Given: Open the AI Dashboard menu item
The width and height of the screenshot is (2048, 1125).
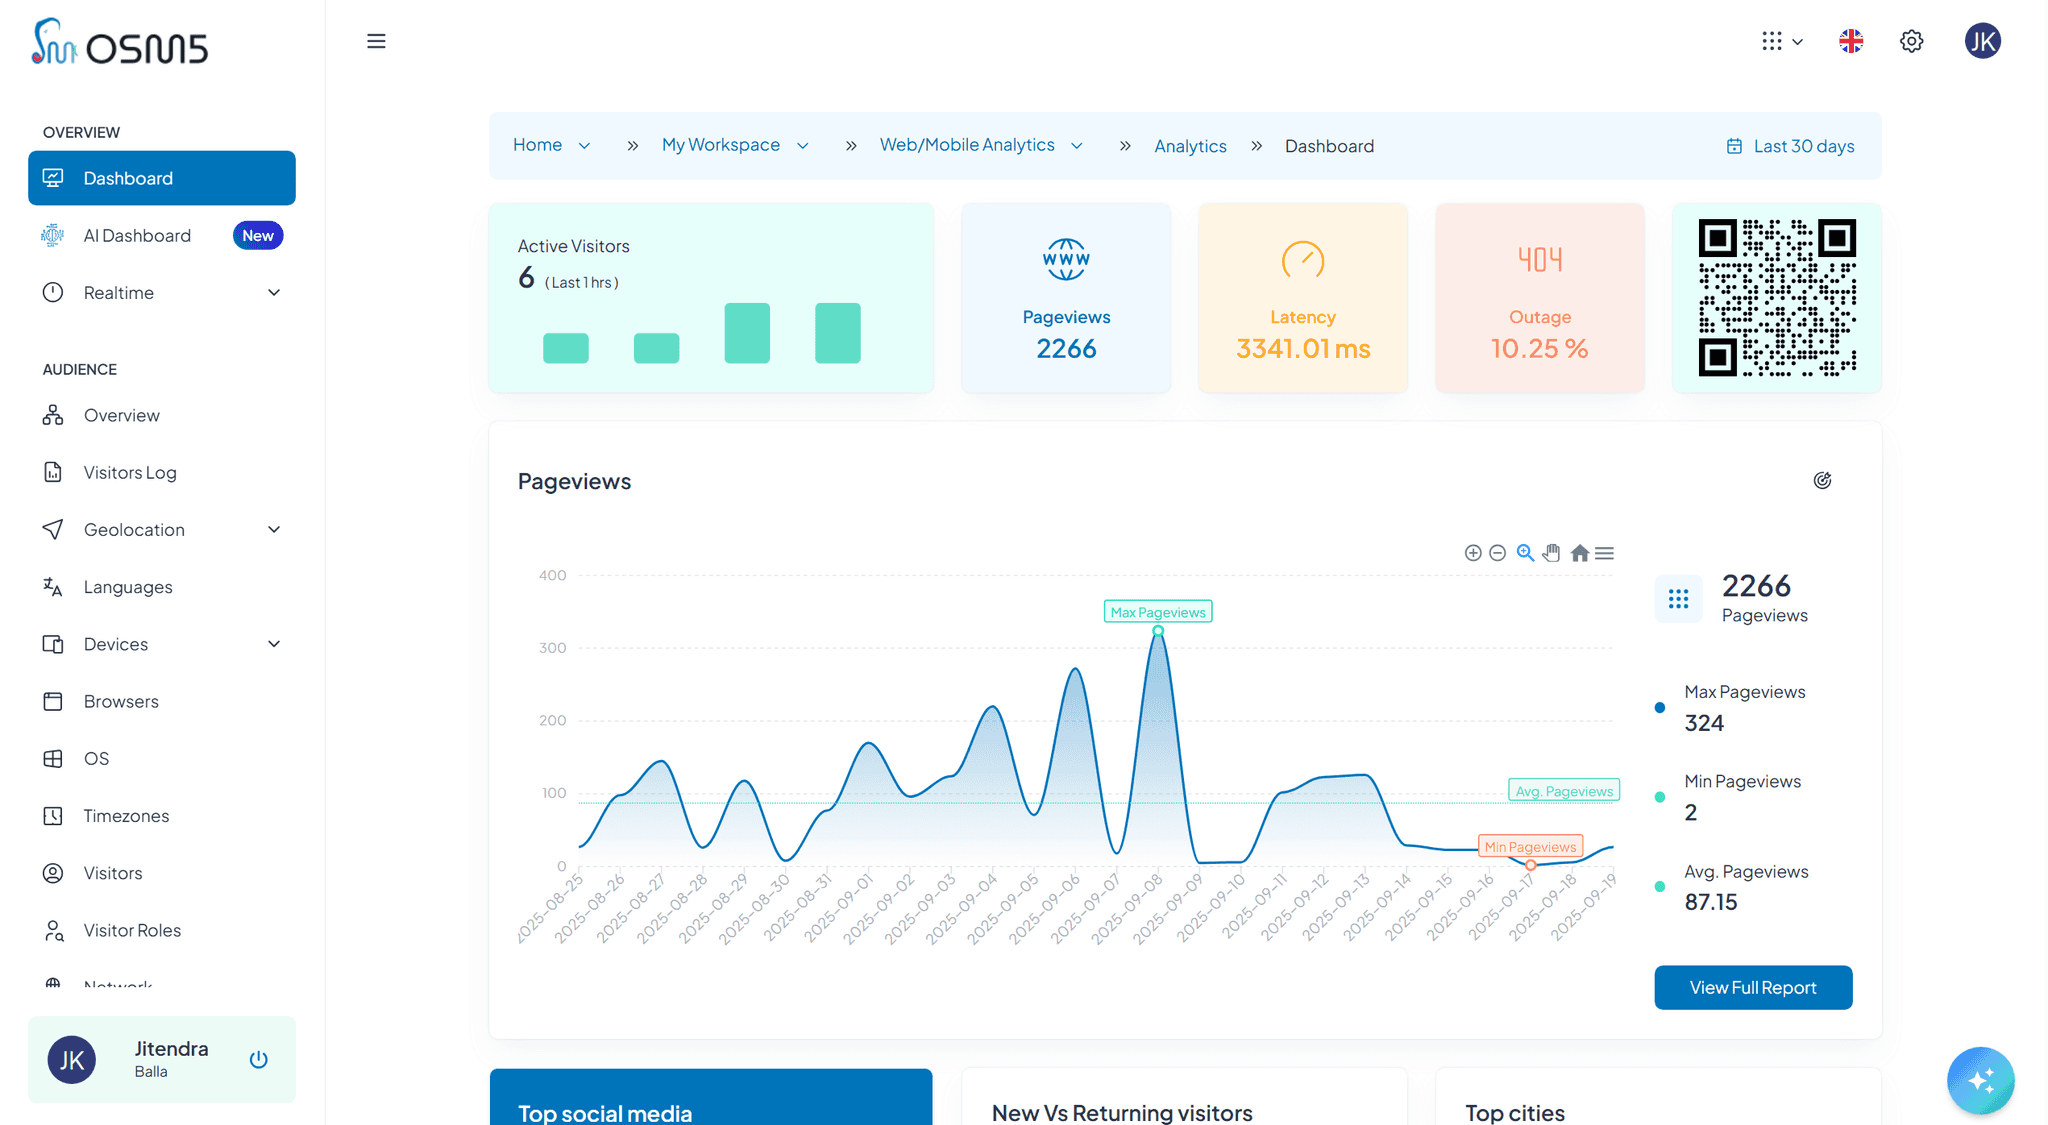Looking at the screenshot, I should (x=137, y=236).
